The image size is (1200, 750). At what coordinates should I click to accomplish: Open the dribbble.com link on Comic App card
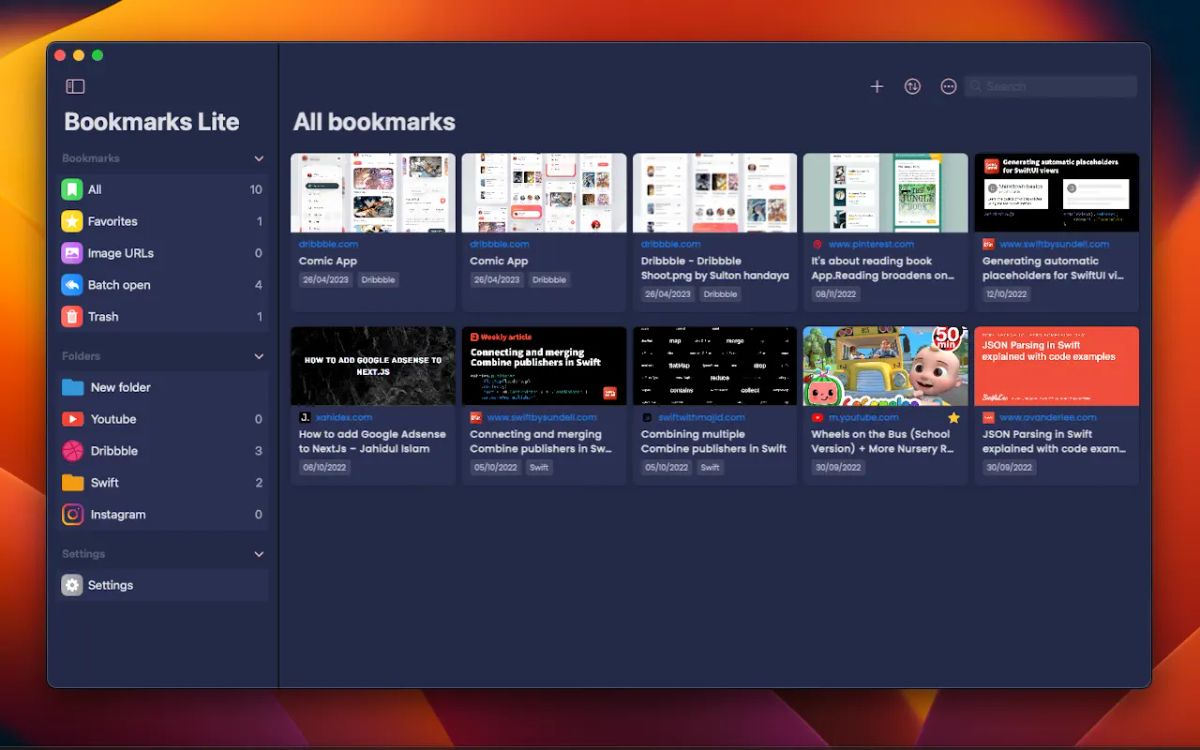pos(329,244)
